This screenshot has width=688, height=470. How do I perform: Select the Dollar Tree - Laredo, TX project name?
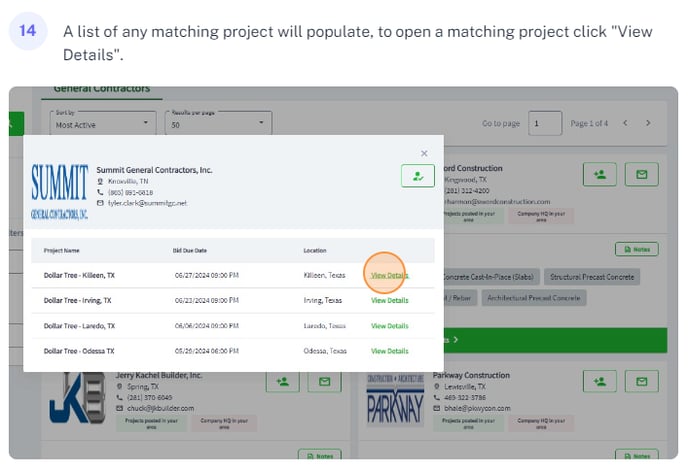[79, 326]
